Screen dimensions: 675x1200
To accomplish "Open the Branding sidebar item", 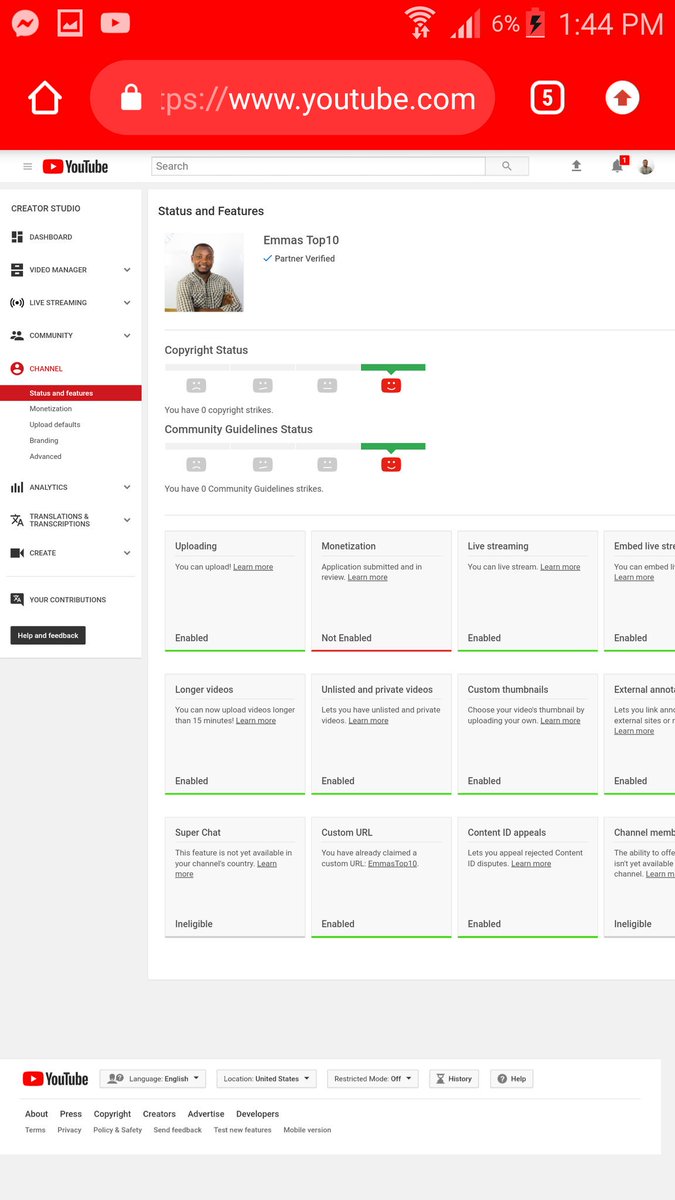I will click(44, 441).
